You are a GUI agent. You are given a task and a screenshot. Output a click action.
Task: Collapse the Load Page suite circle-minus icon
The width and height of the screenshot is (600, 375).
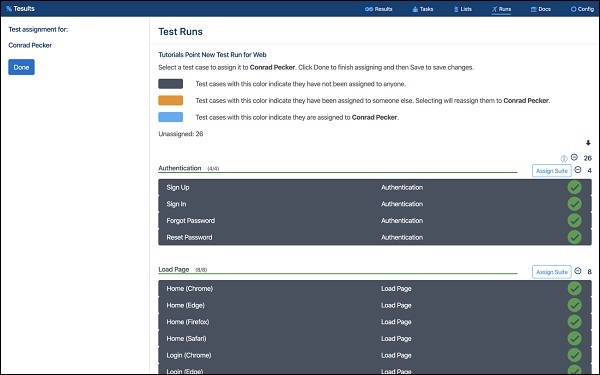[x=578, y=271]
